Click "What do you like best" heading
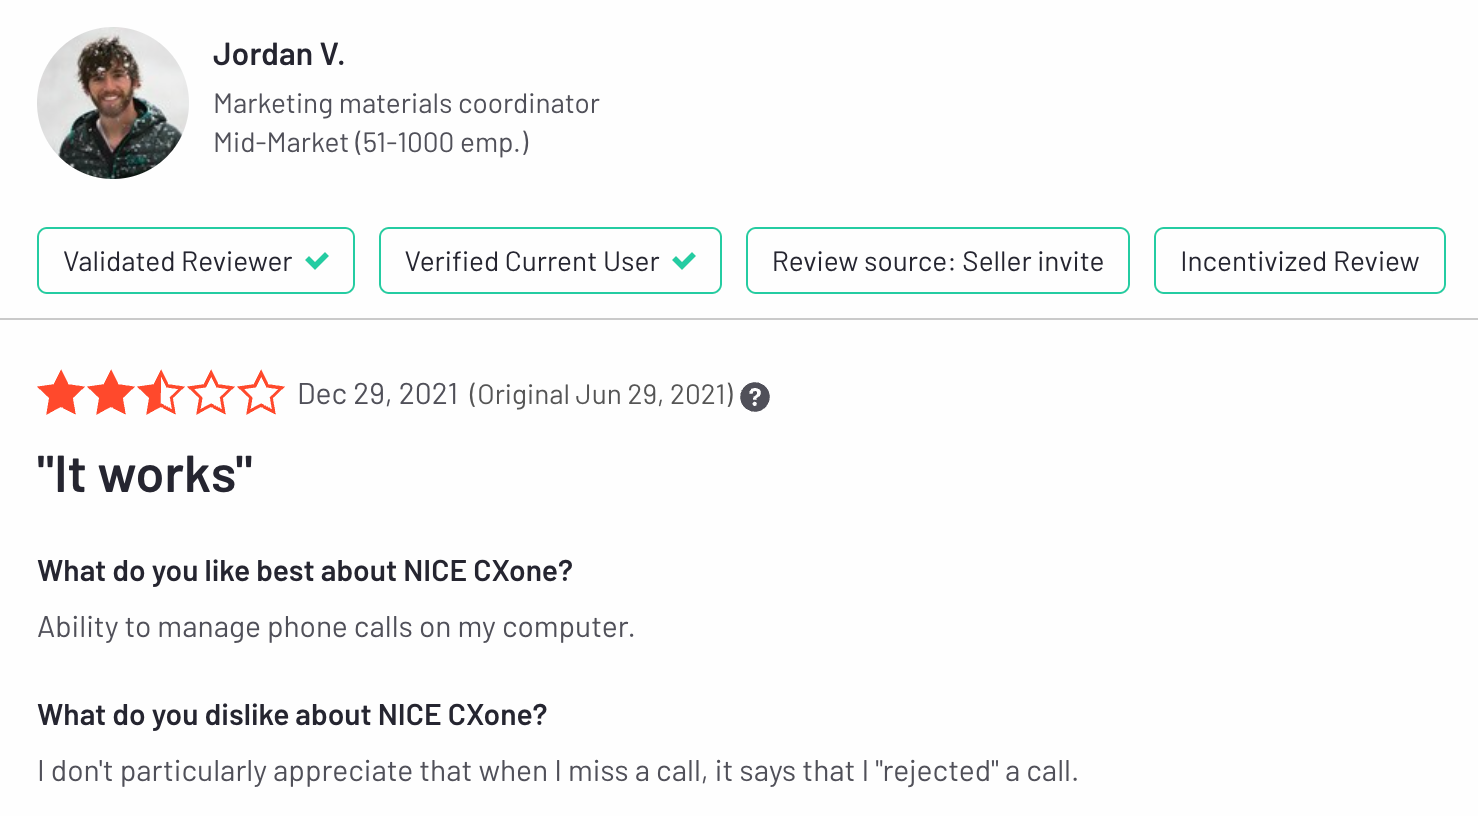1478x816 pixels. 305,571
